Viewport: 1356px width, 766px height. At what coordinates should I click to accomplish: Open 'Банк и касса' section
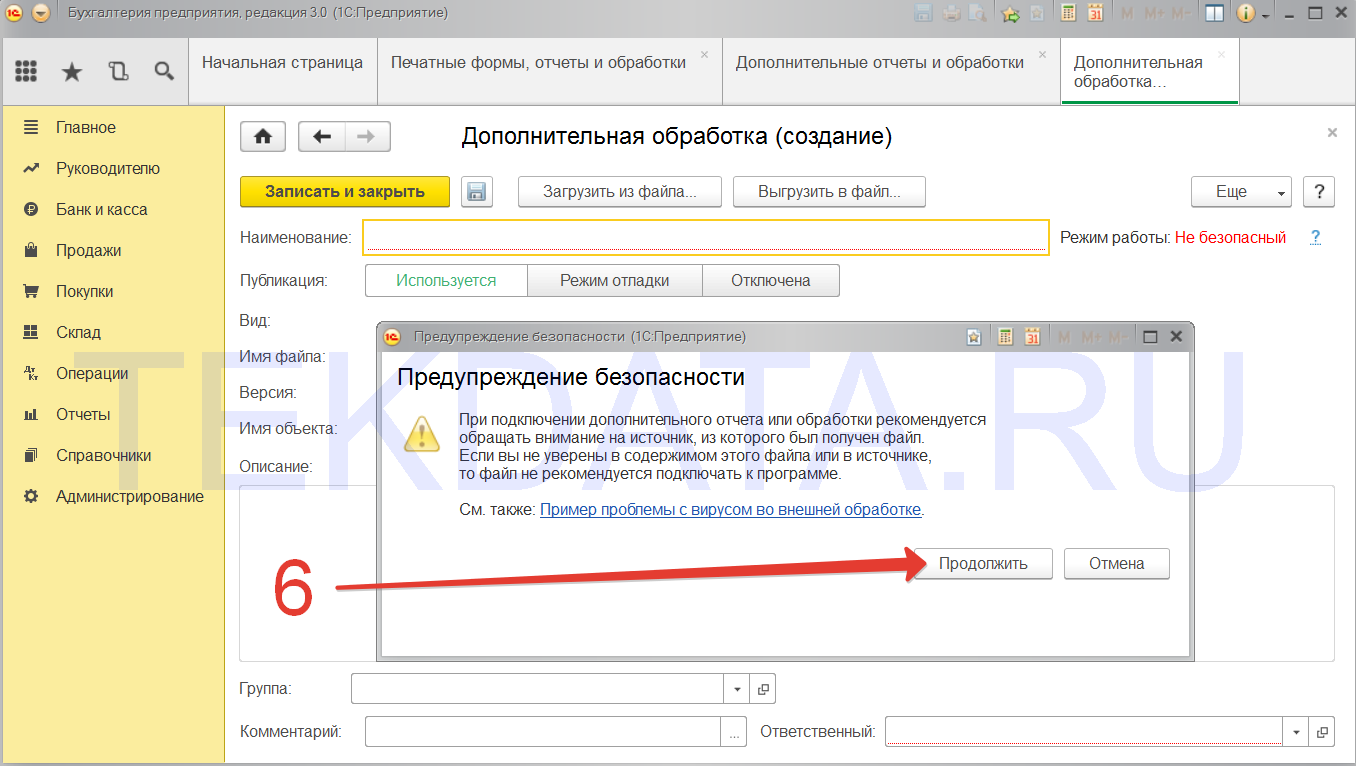click(x=101, y=210)
